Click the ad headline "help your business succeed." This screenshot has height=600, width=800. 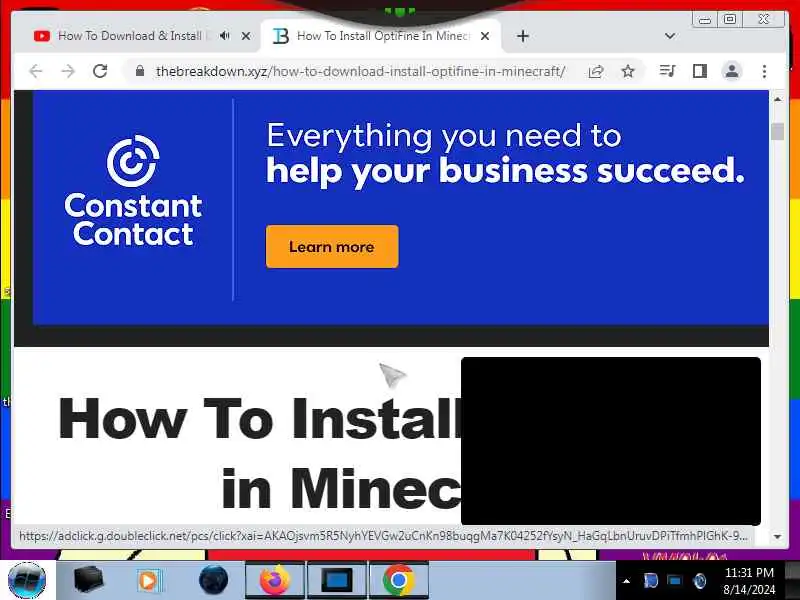(x=505, y=170)
